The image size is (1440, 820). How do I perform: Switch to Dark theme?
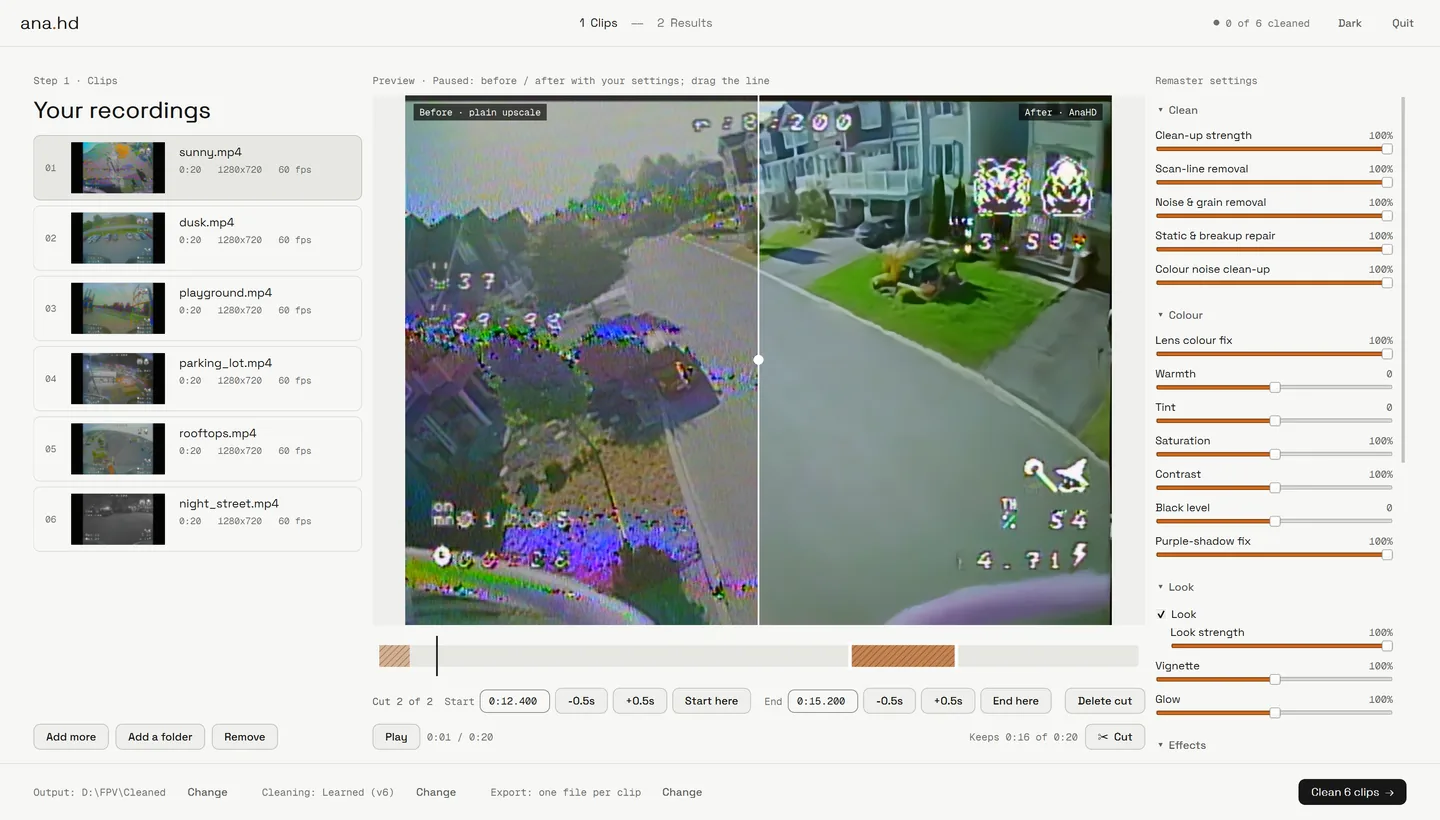(x=1350, y=23)
